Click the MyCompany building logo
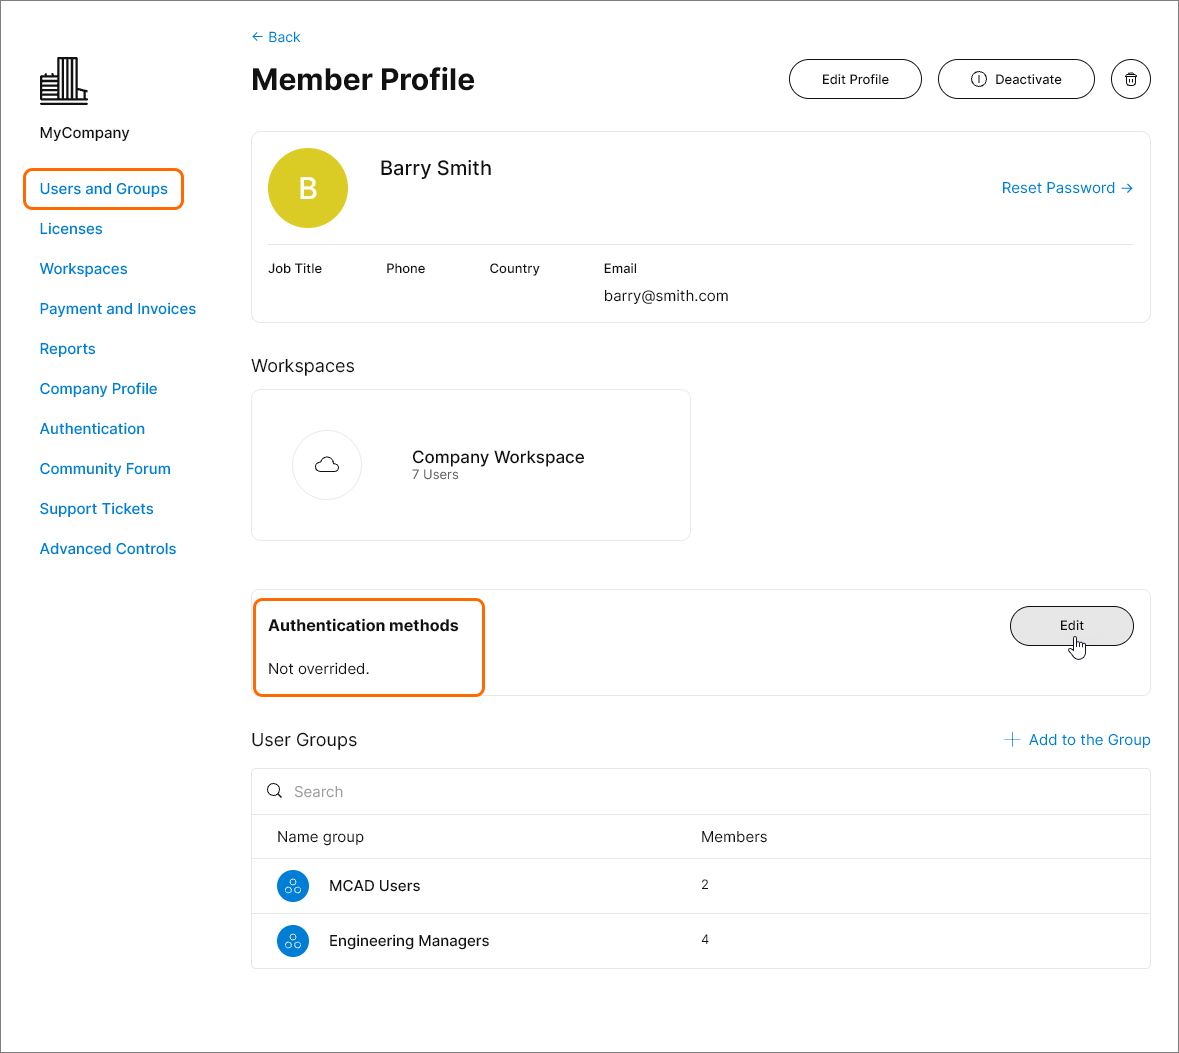This screenshot has width=1179, height=1053. point(64,81)
